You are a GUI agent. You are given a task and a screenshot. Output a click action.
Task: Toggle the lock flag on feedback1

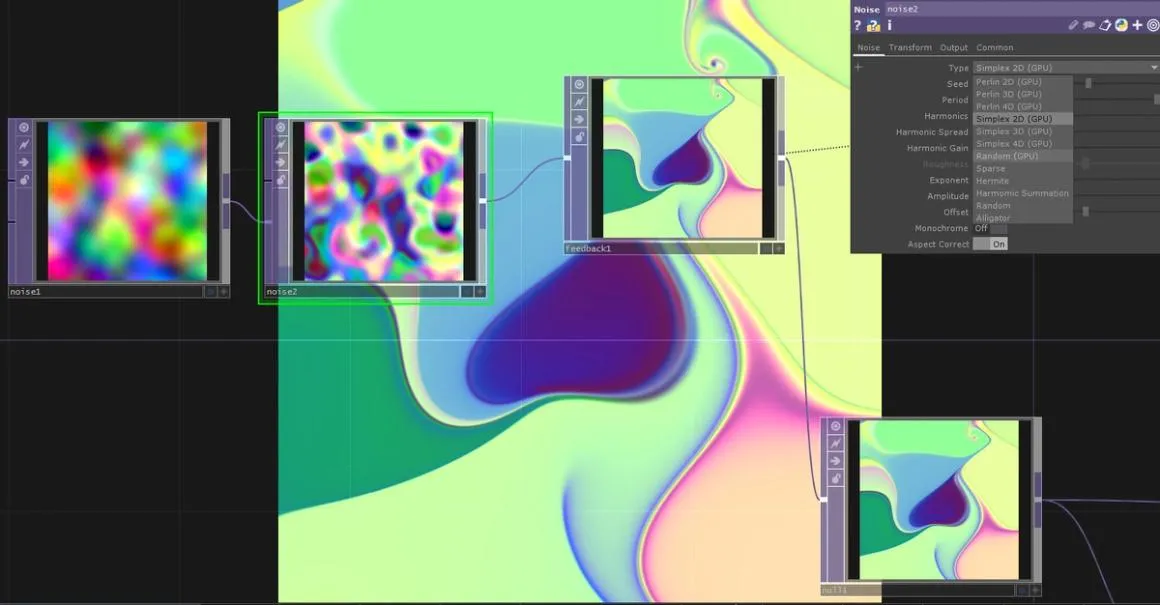tap(579, 137)
